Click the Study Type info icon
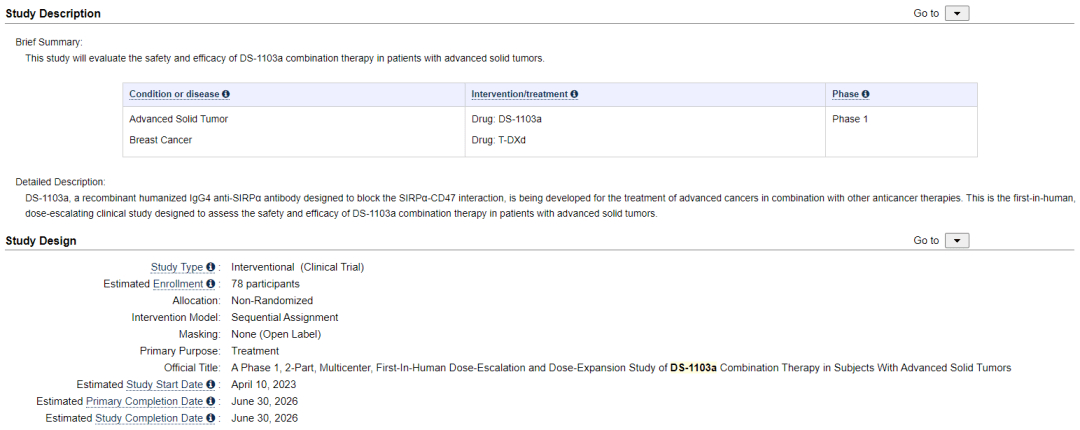The width and height of the screenshot is (1080, 430). pyautogui.click(x=211, y=268)
